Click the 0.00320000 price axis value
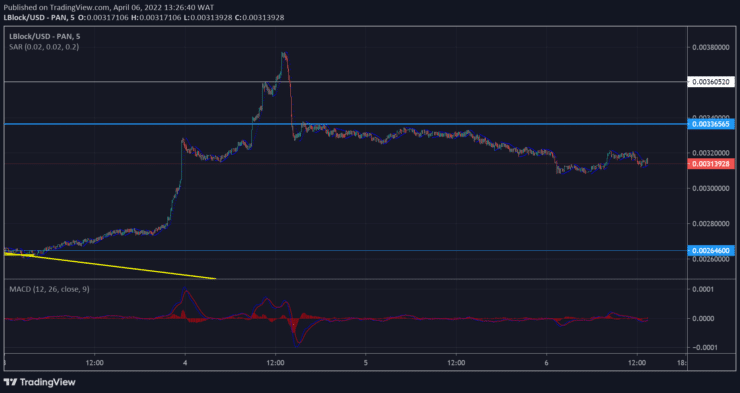This screenshot has width=740, height=393. point(711,153)
